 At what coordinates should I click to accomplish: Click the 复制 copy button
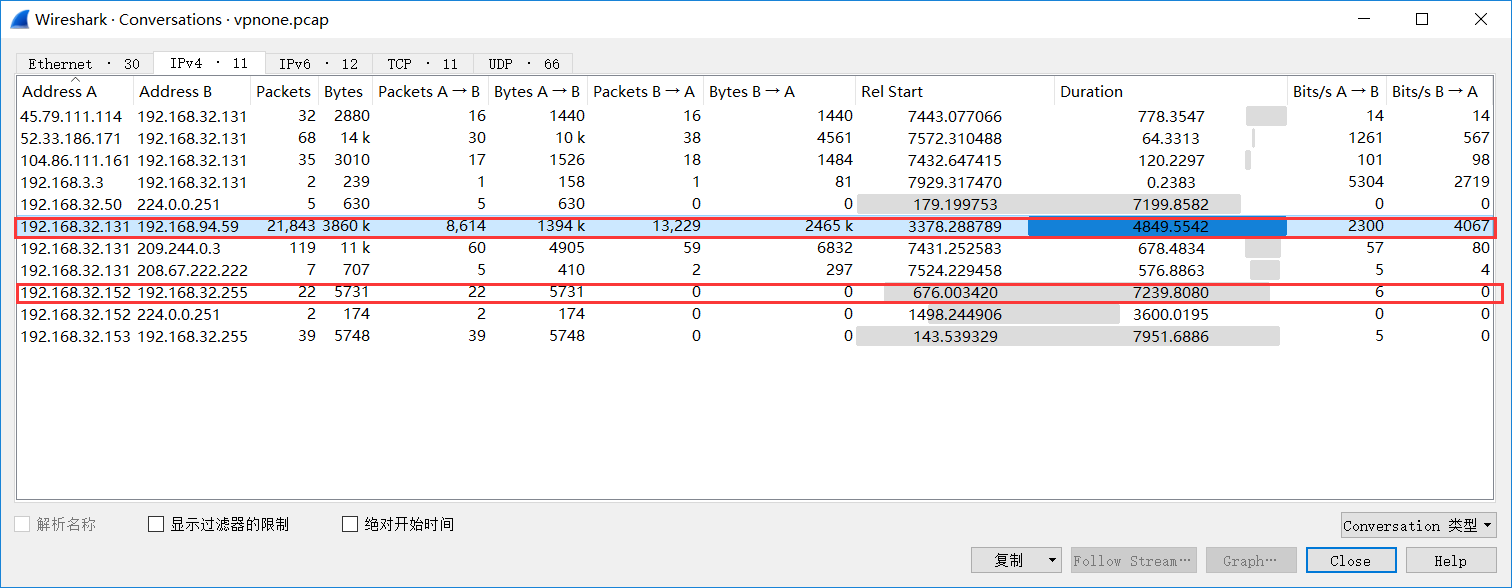[1008, 560]
